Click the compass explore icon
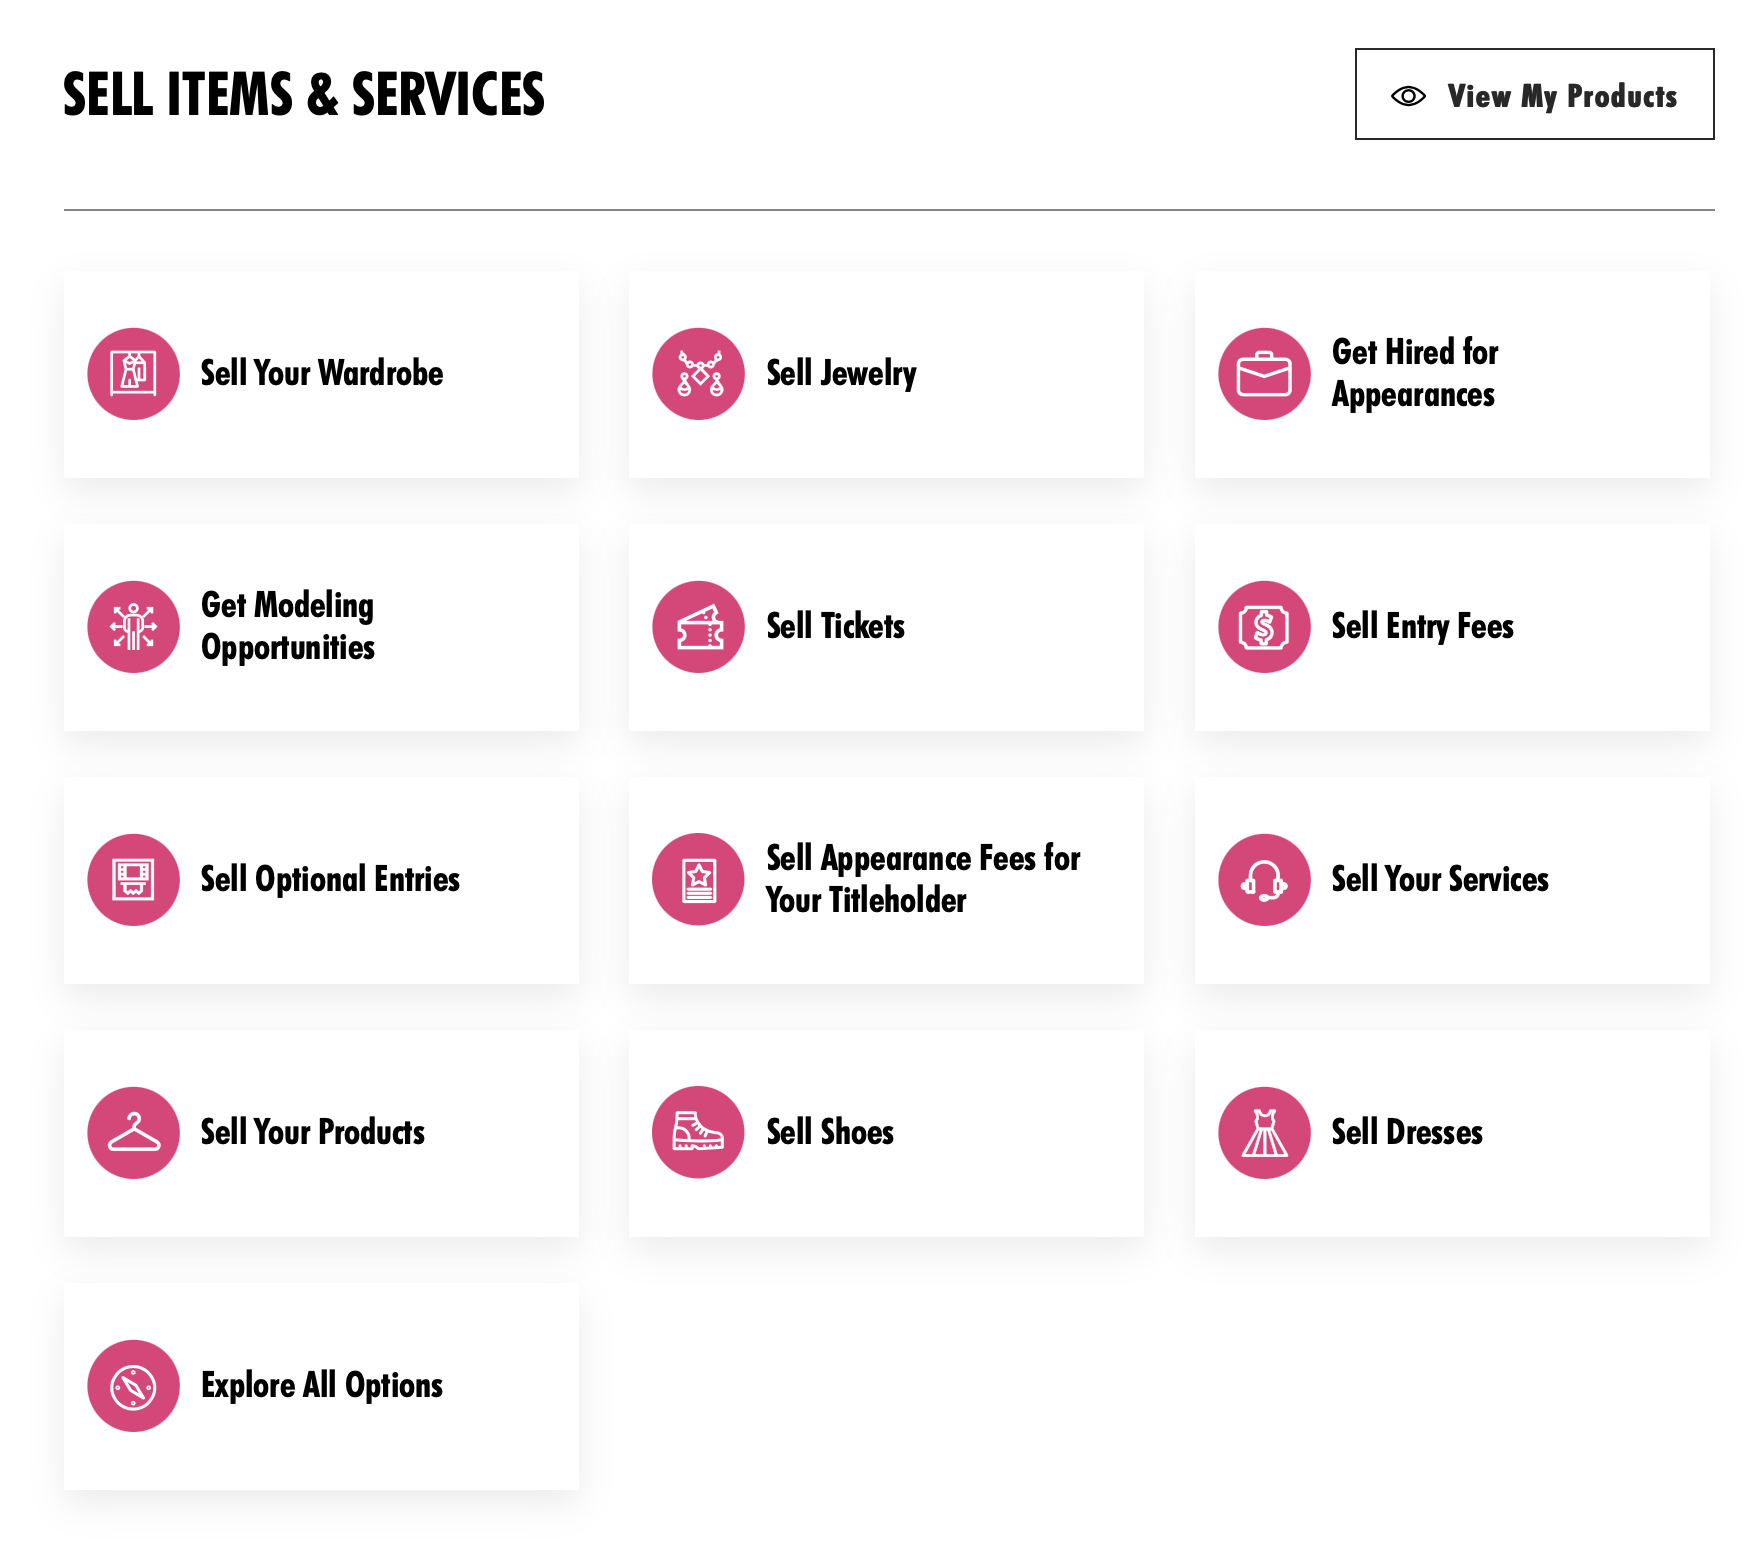 click(133, 1386)
